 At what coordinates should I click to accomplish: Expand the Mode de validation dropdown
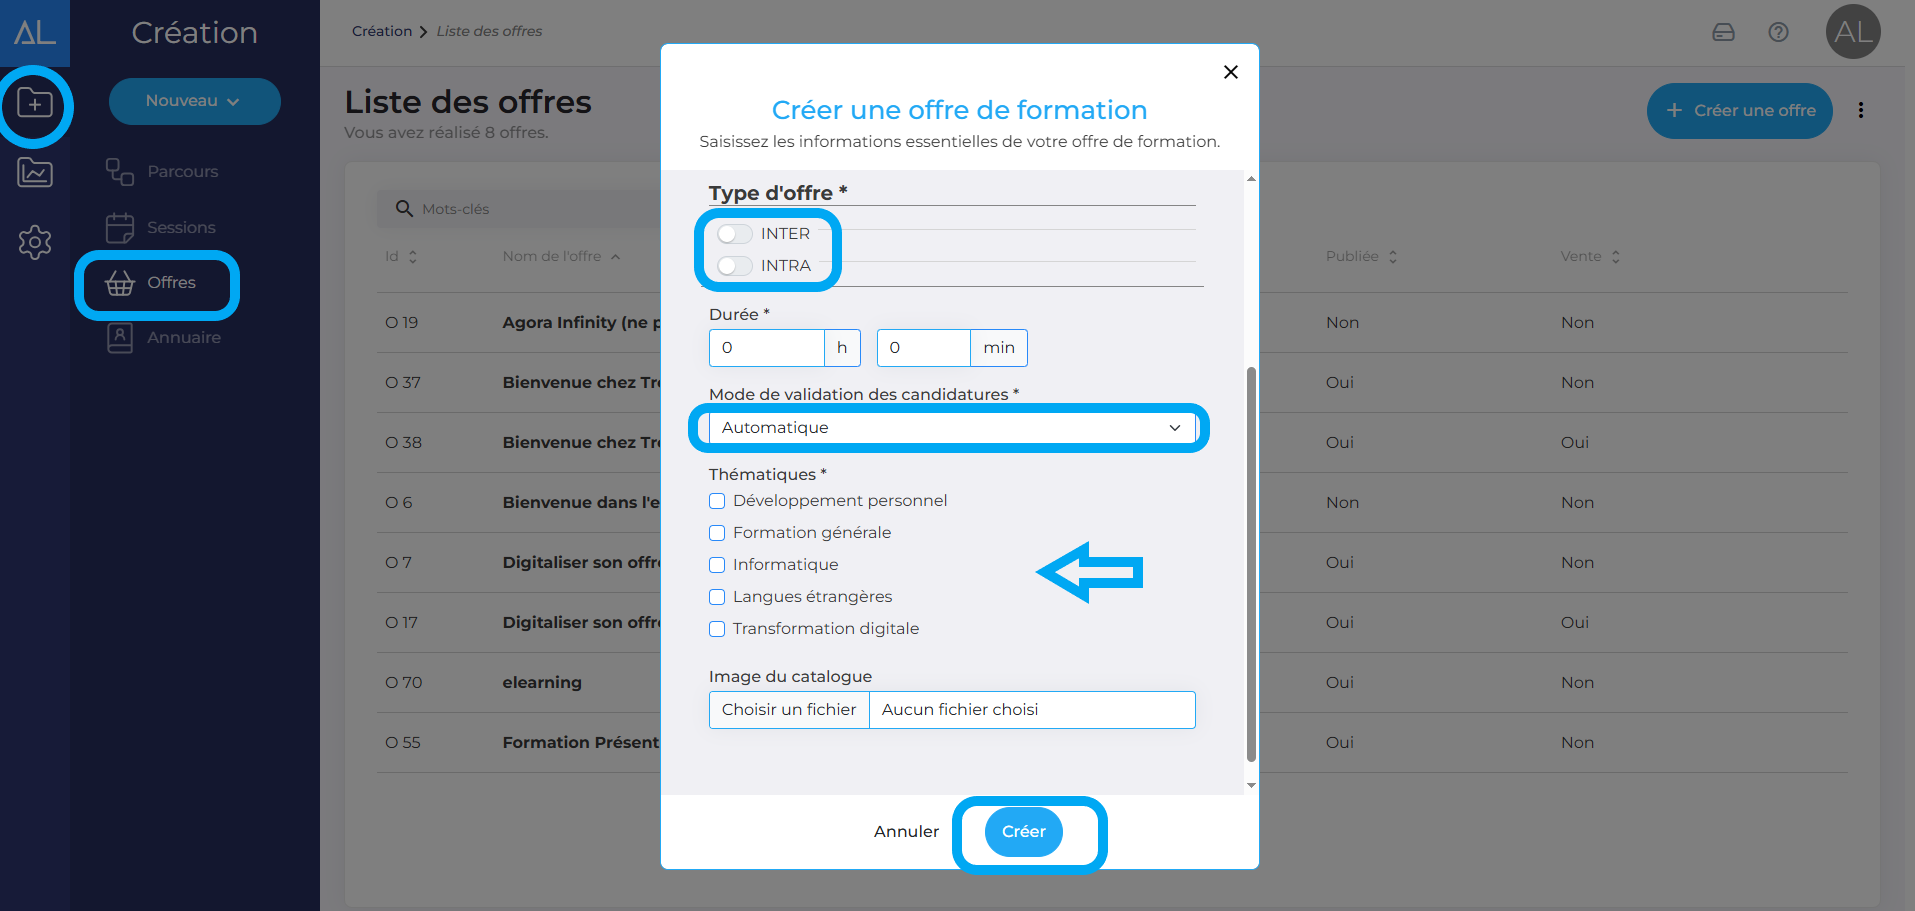coord(951,428)
